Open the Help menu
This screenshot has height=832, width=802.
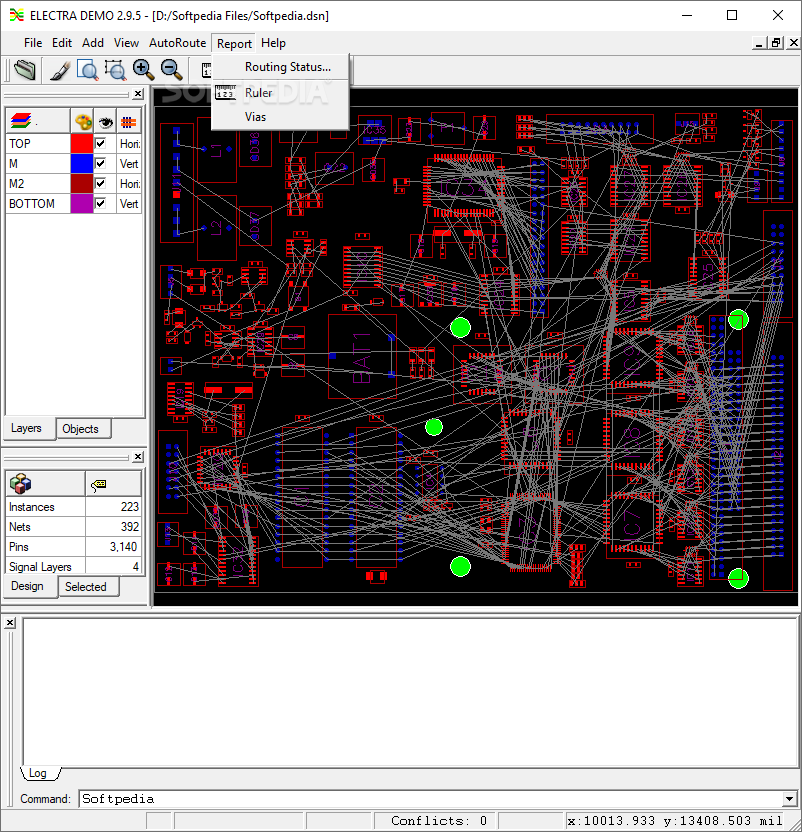(x=273, y=43)
